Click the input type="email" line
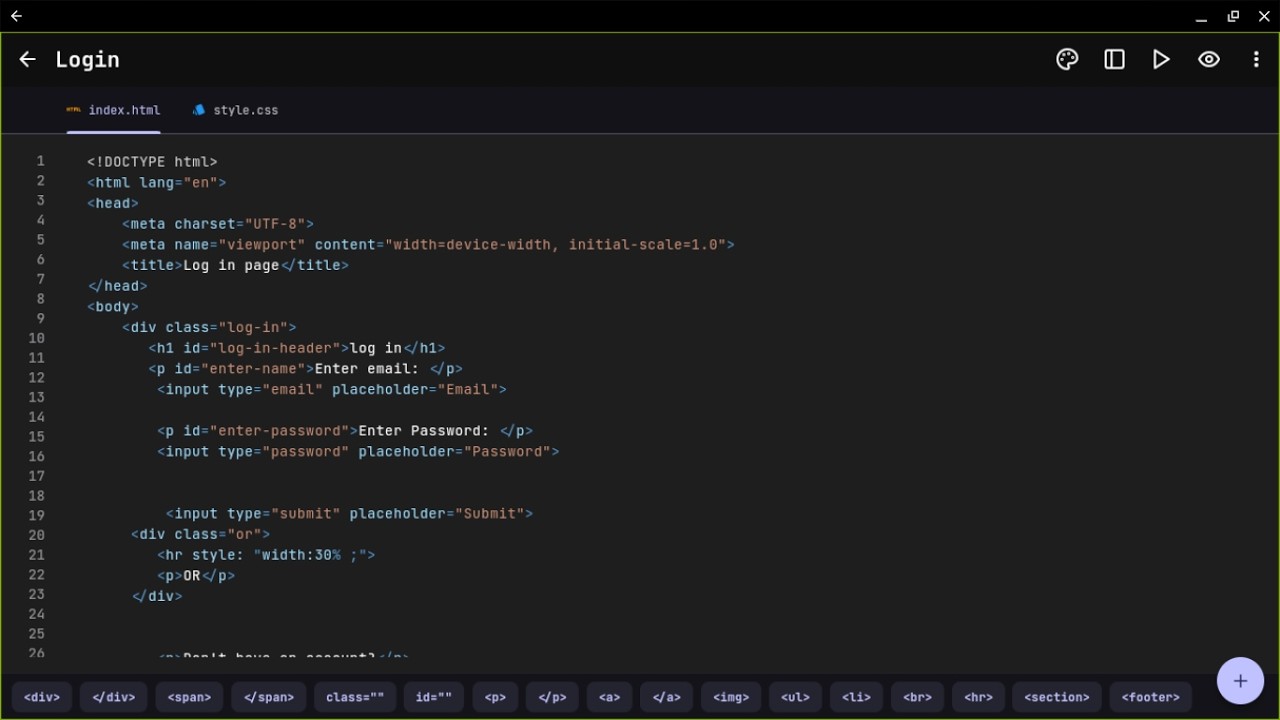The height and width of the screenshot is (720, 1280). point(332,390)
